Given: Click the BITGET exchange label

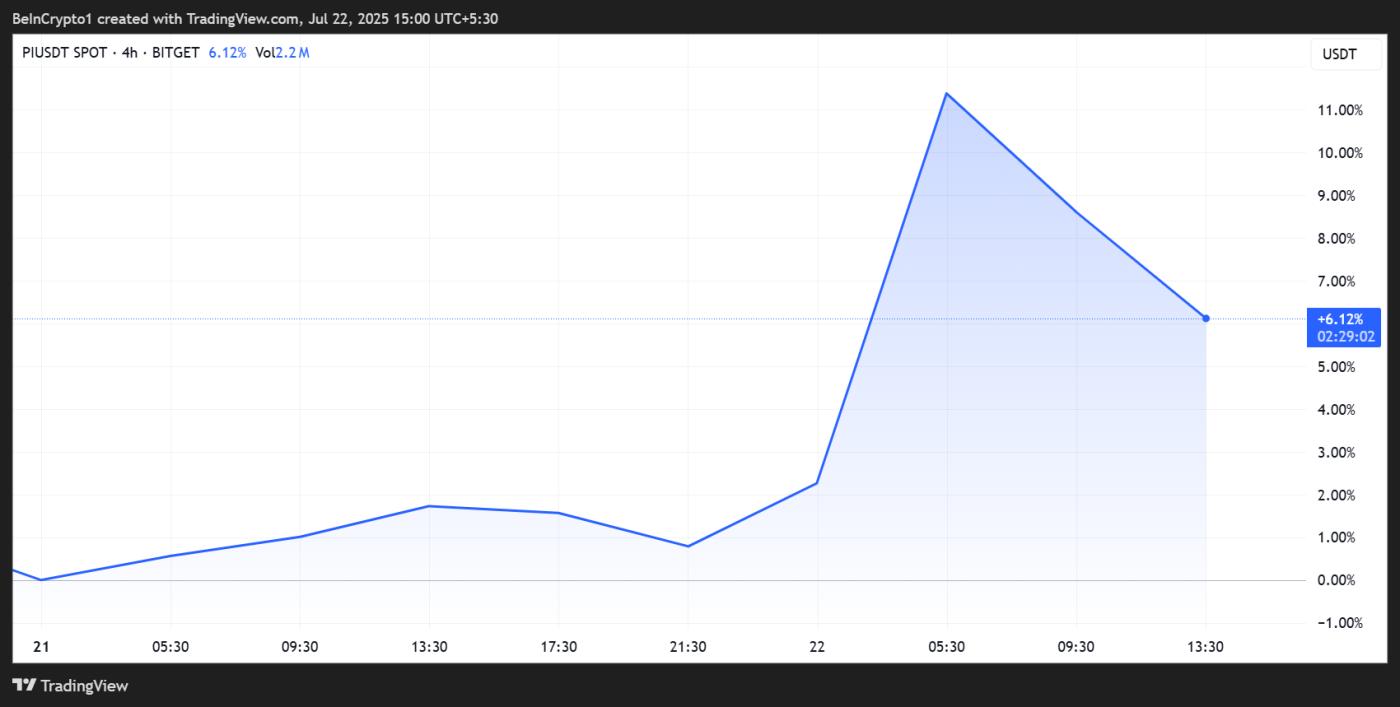Looking at the screenshot, I should 176,53.
